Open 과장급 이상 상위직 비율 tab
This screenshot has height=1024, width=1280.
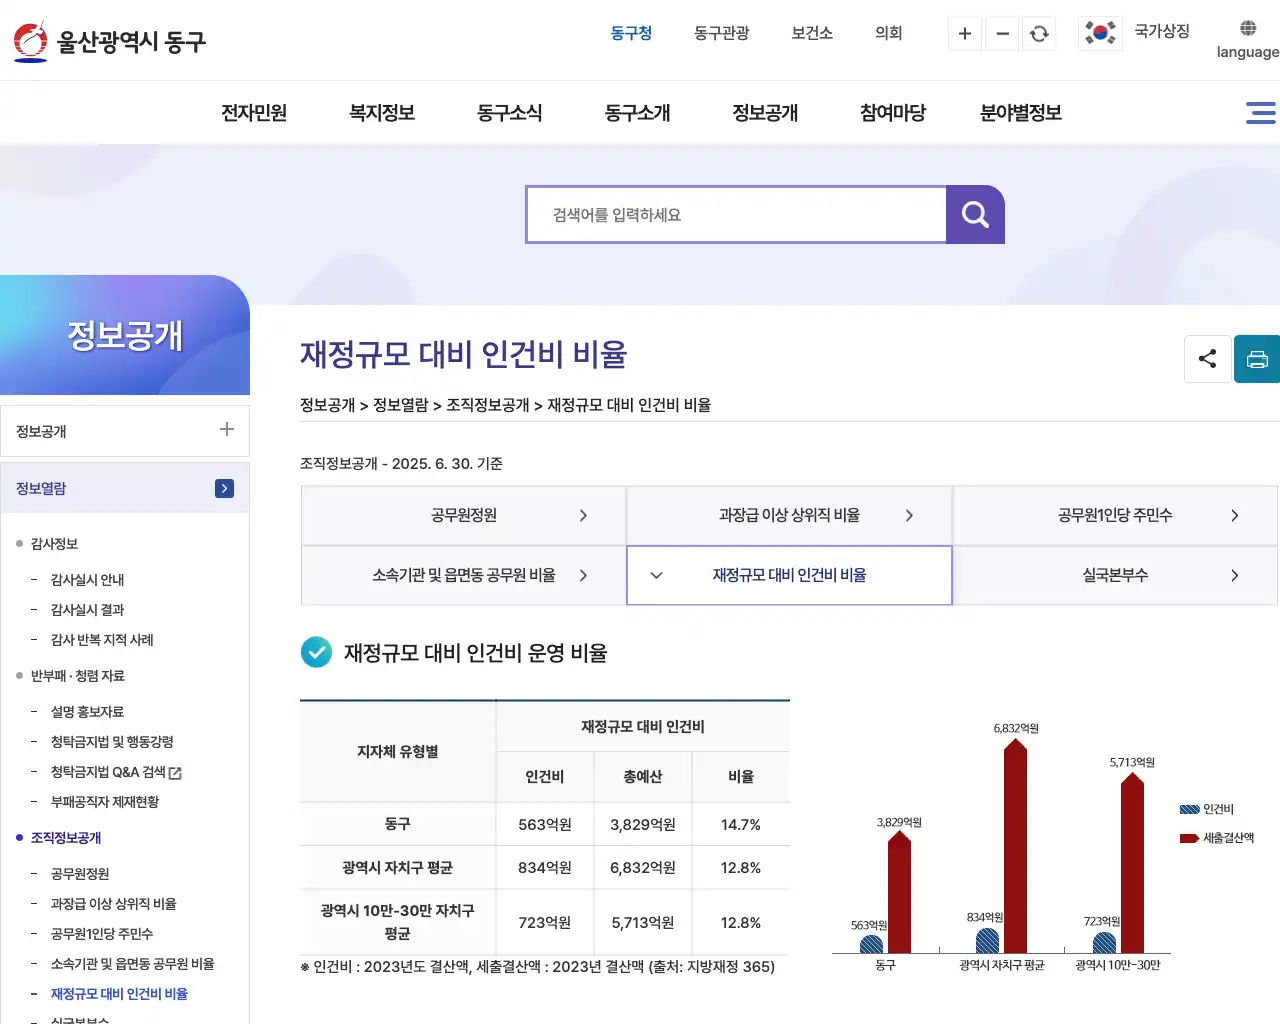(x=789, y=515)
